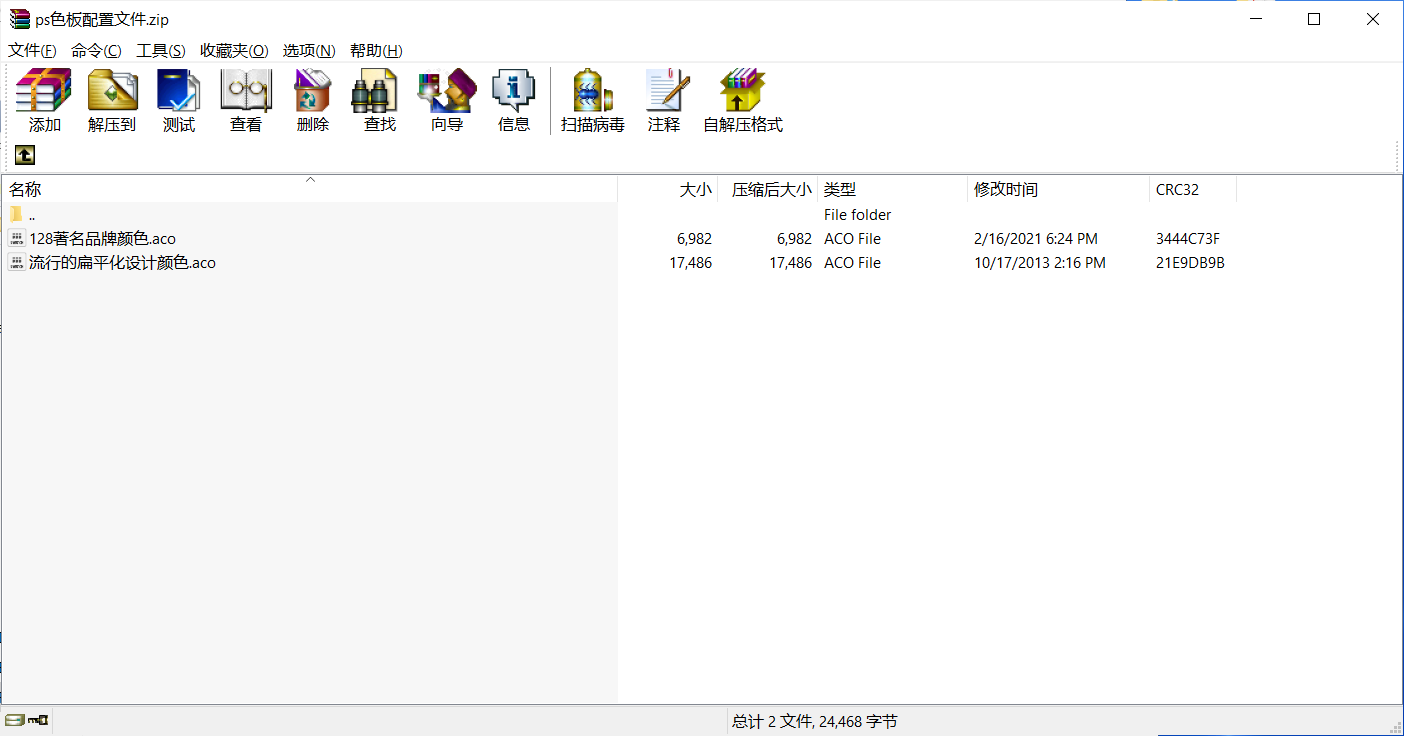Click the 自解压格式 (SFX) icon
1404x736 pixels.
pos(742,100)
